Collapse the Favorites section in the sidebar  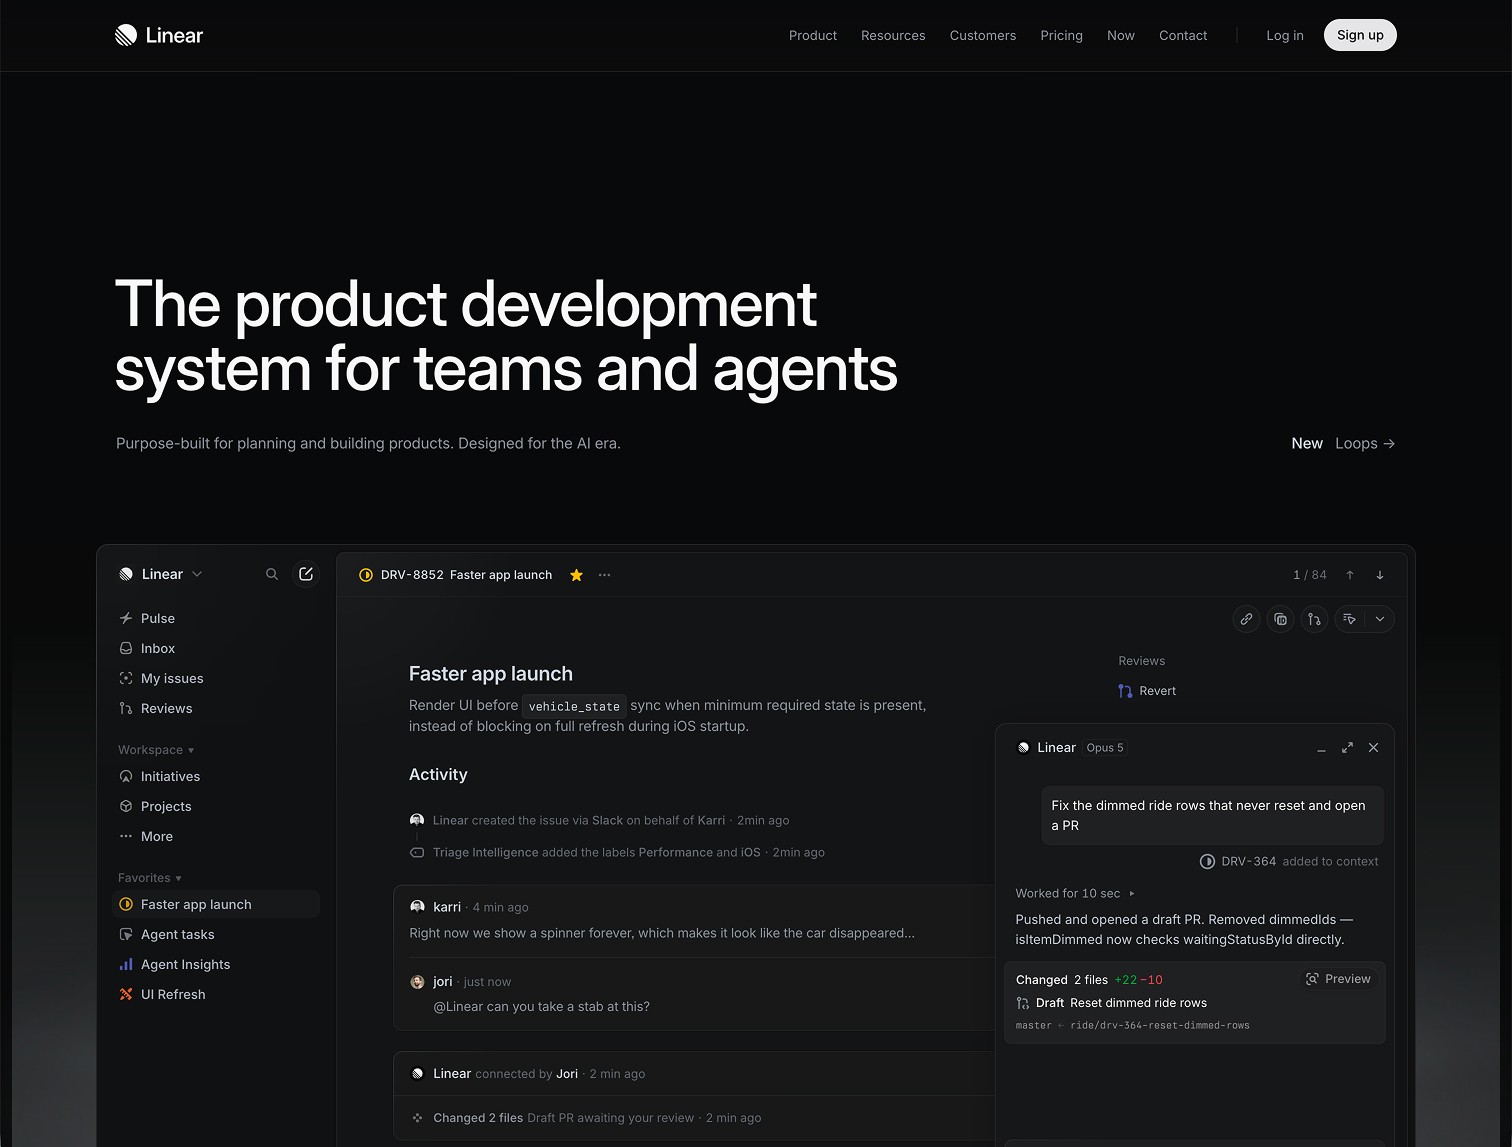tap(150, 878)
